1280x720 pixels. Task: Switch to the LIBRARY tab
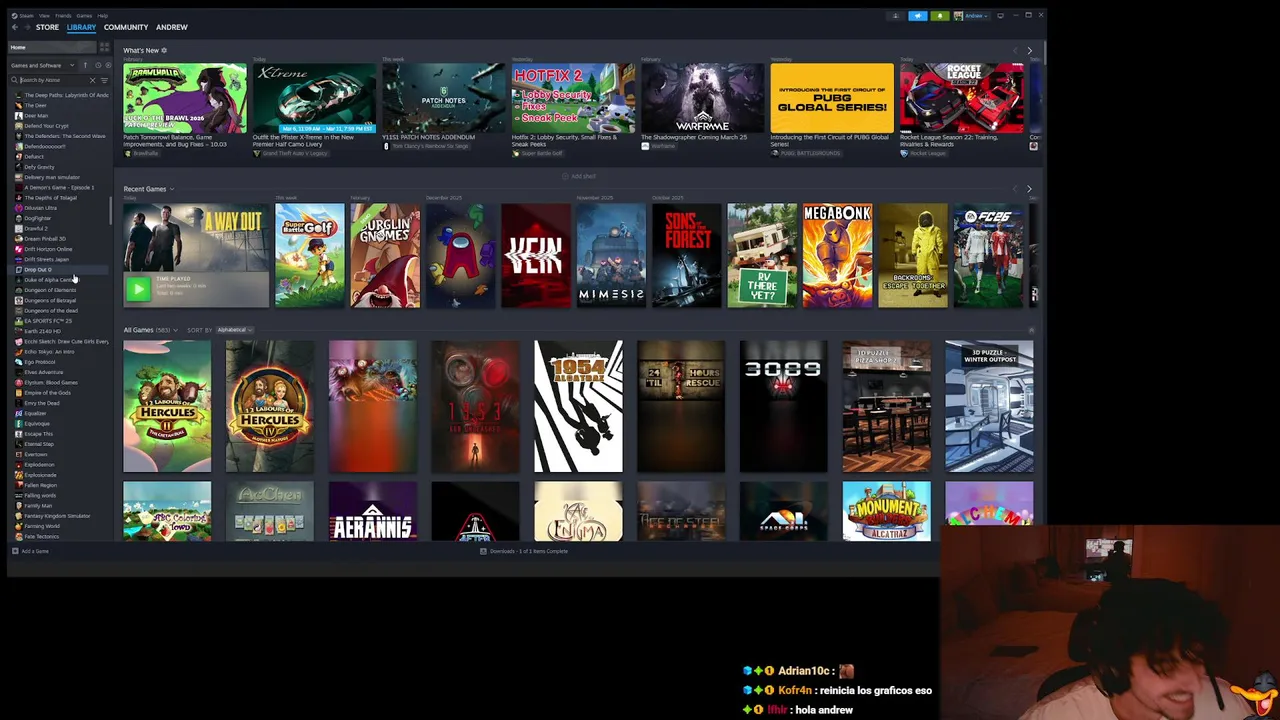click(81, 27)
